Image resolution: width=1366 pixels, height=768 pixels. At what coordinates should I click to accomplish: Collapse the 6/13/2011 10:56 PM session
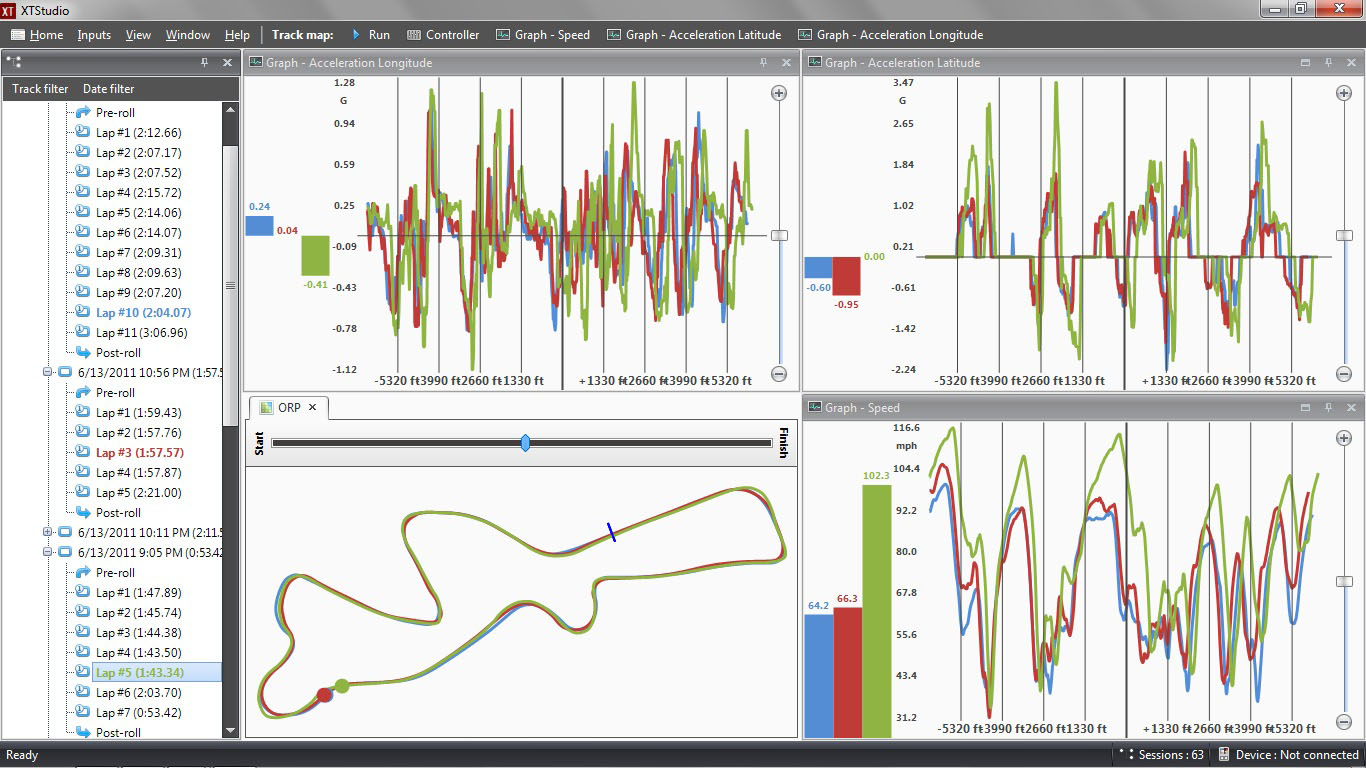click(47, 372)
